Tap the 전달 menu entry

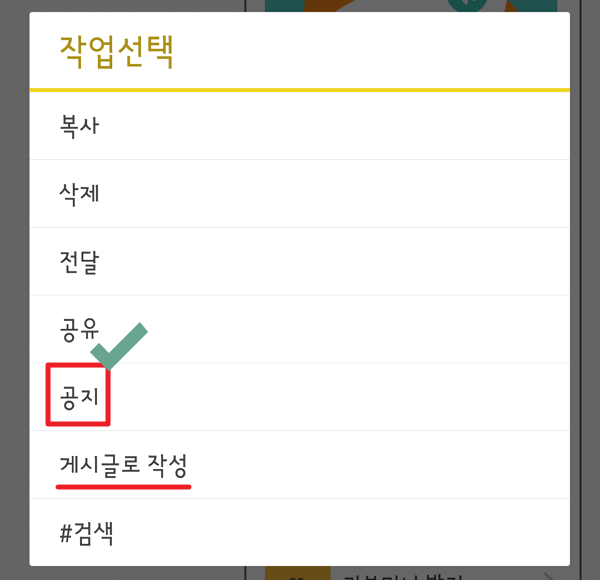[x=299, y=262]
